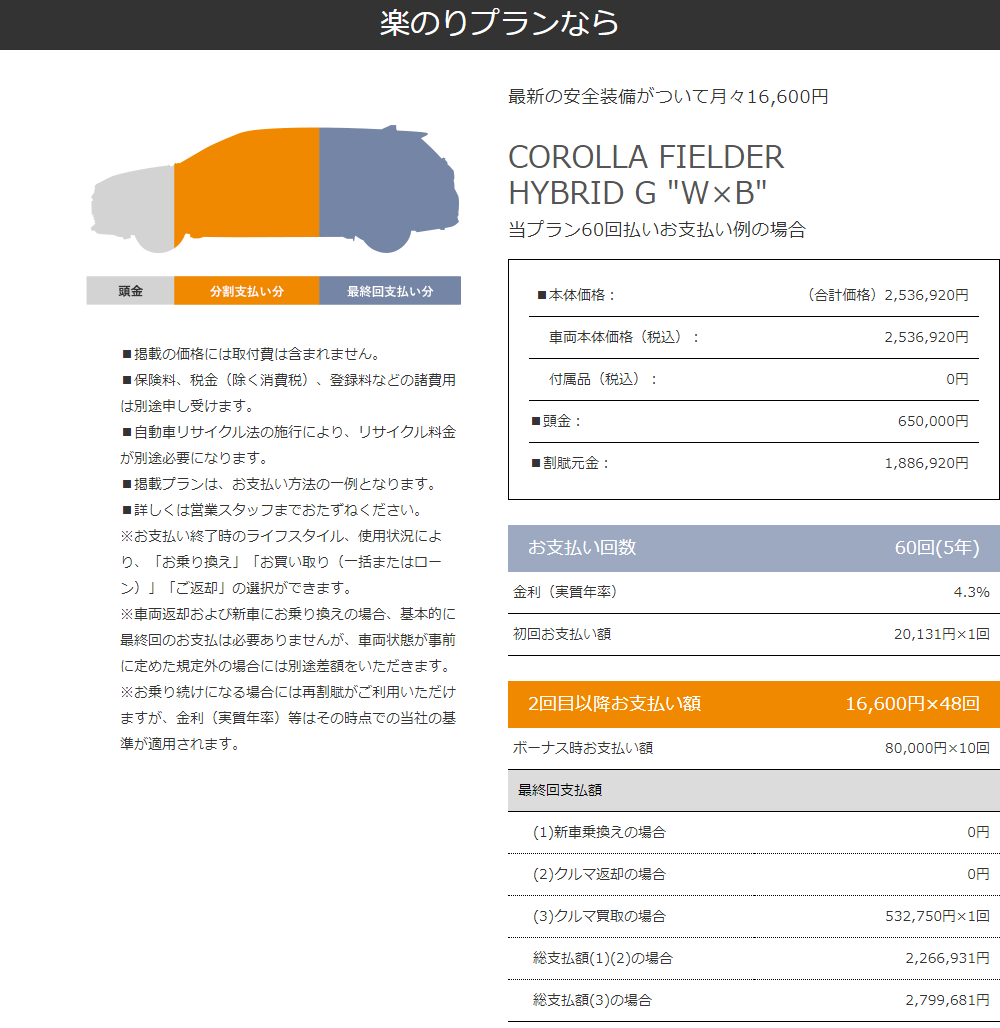Click the お支払い回数 header bar
Viewport: 1000px width, 1028px height.
pos(753,548)
